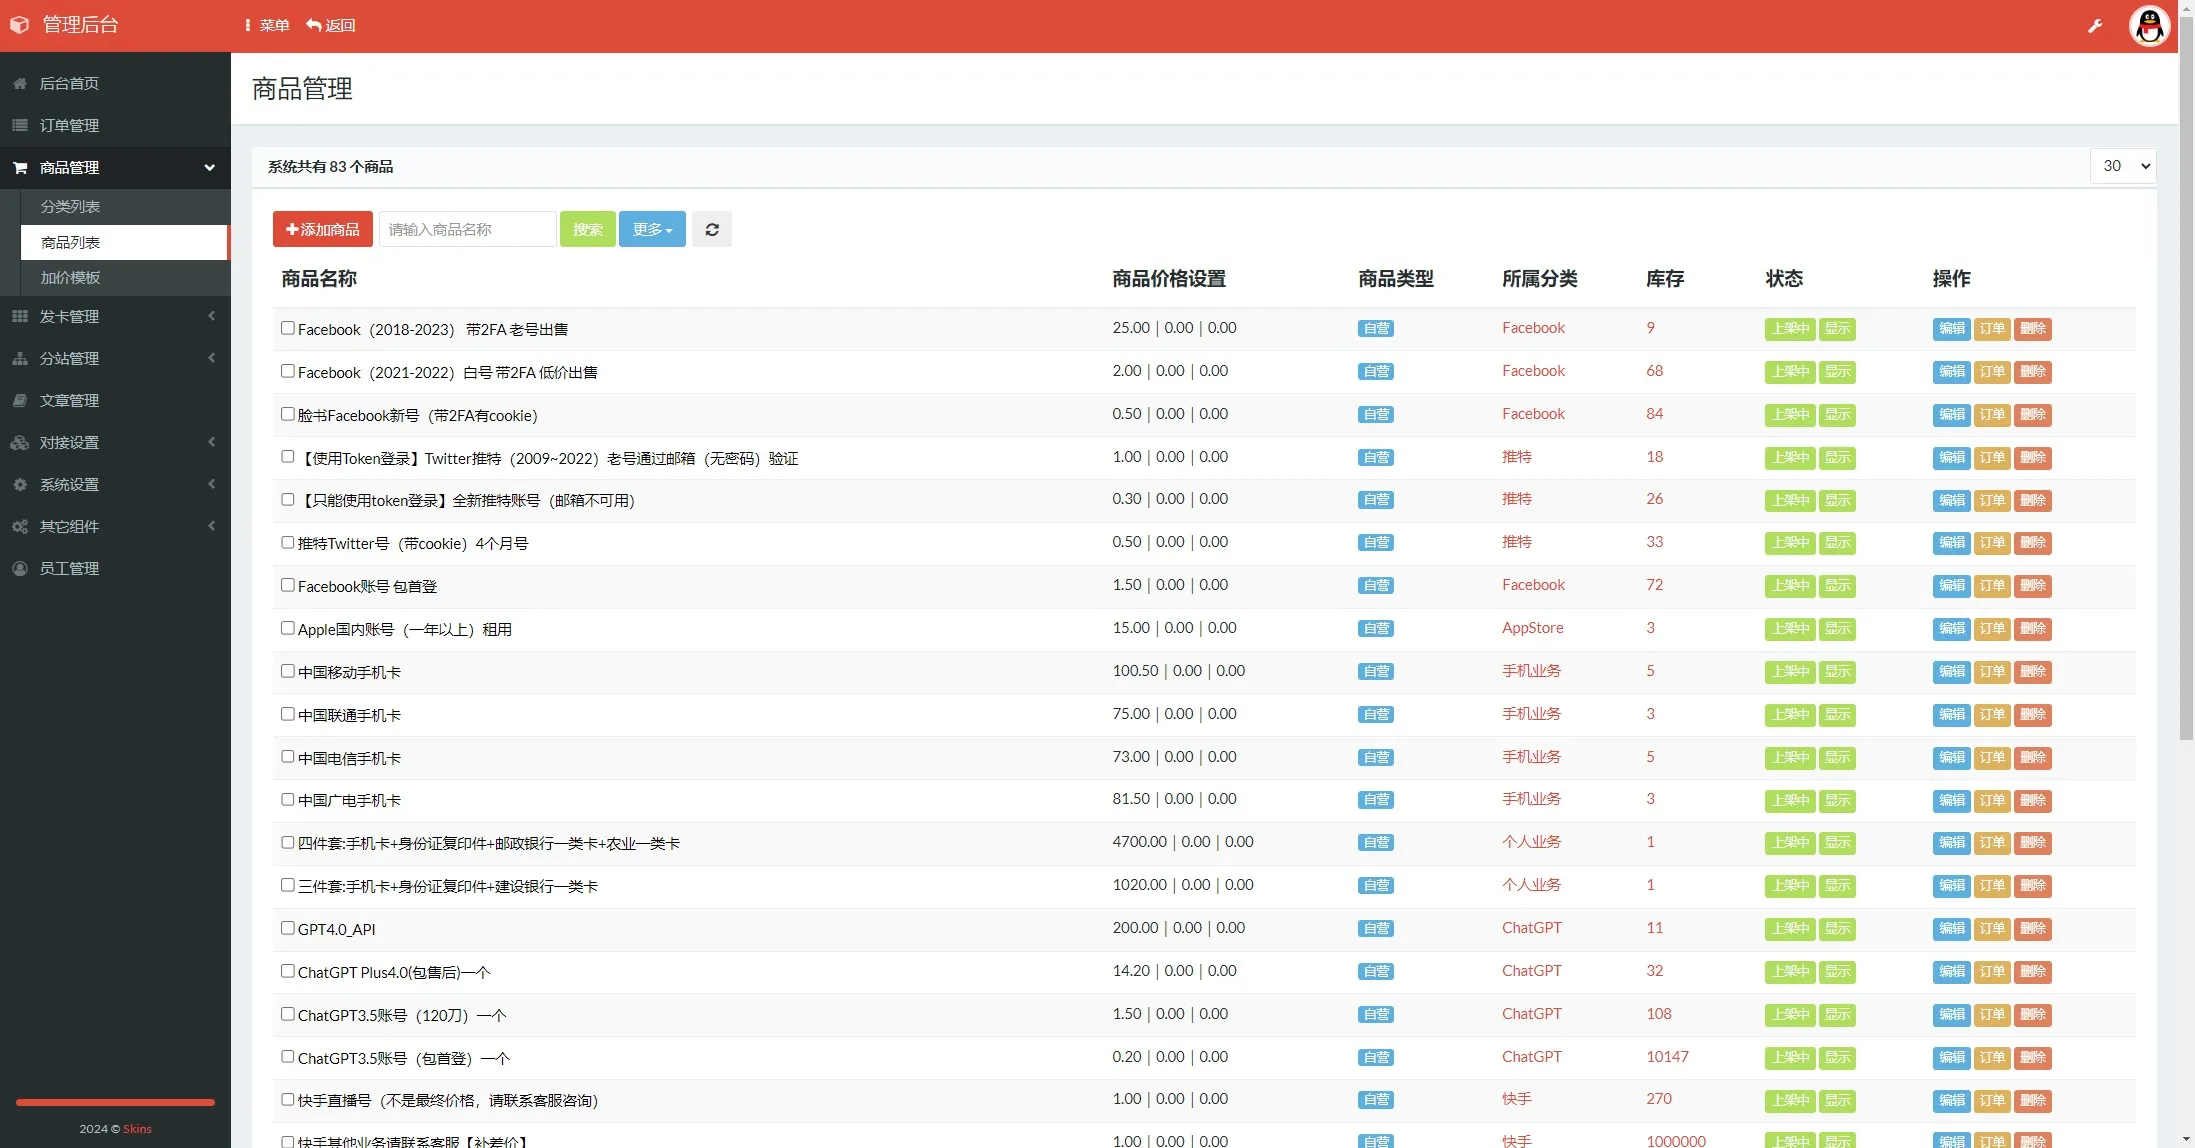Click the 添加商品 button
2195x1148 pixels.
coord(322,229)
